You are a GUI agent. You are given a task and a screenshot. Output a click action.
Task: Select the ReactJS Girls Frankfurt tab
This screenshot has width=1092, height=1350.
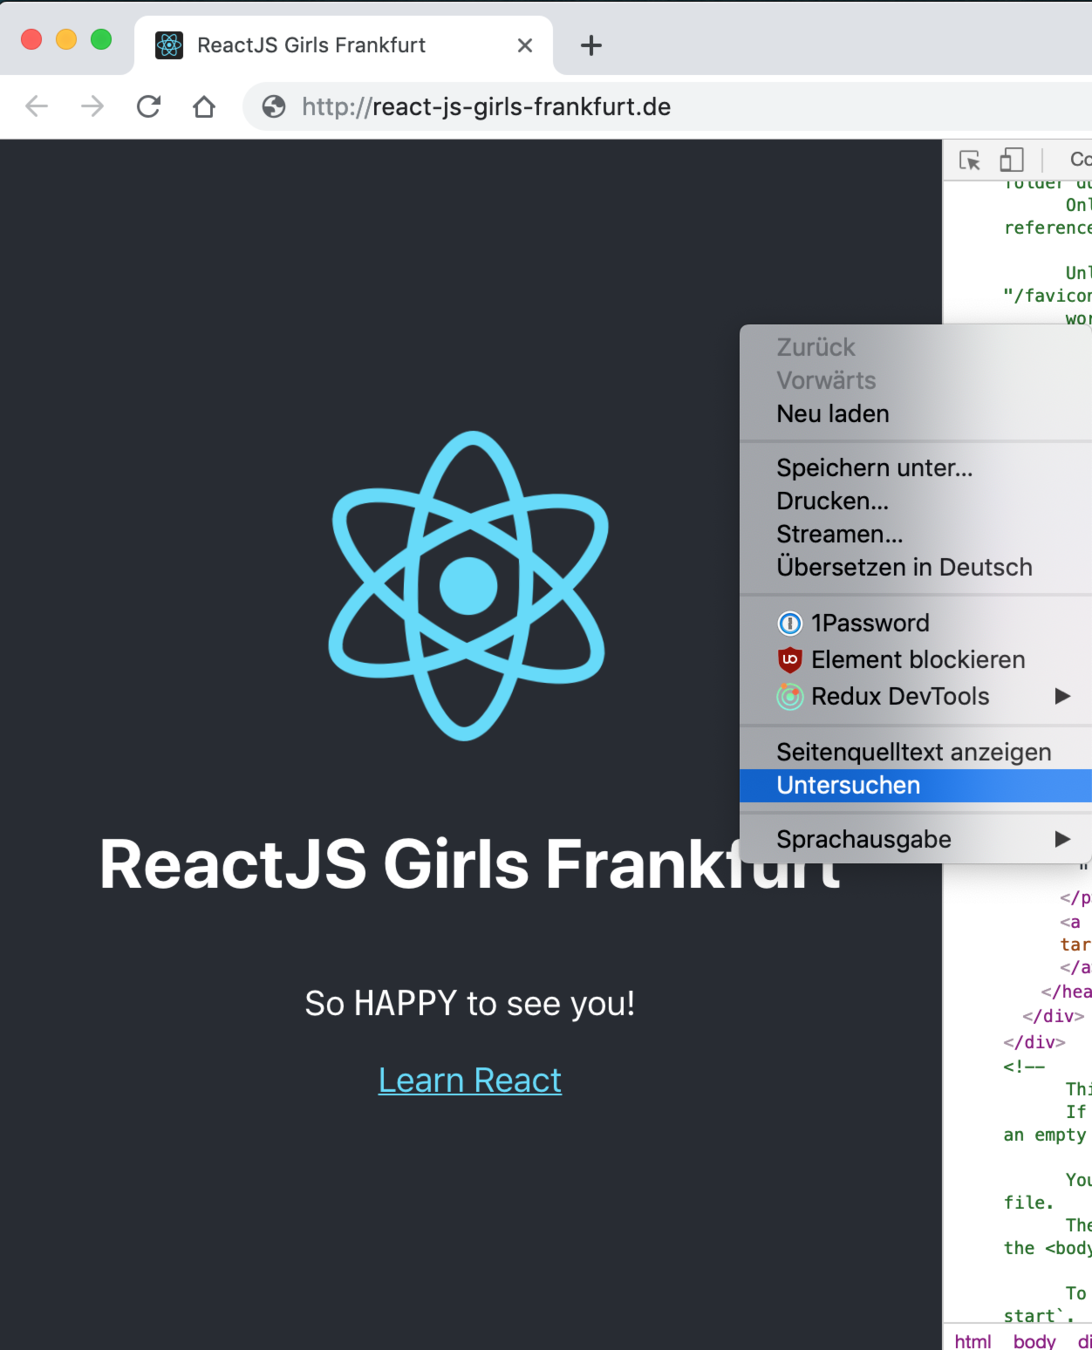click(343, 45)
